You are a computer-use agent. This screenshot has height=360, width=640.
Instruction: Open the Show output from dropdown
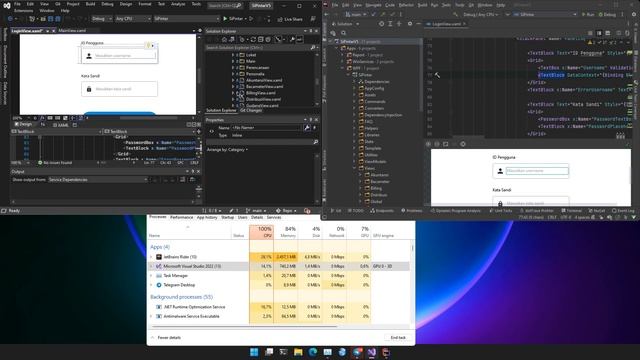(x=98, y=180)
